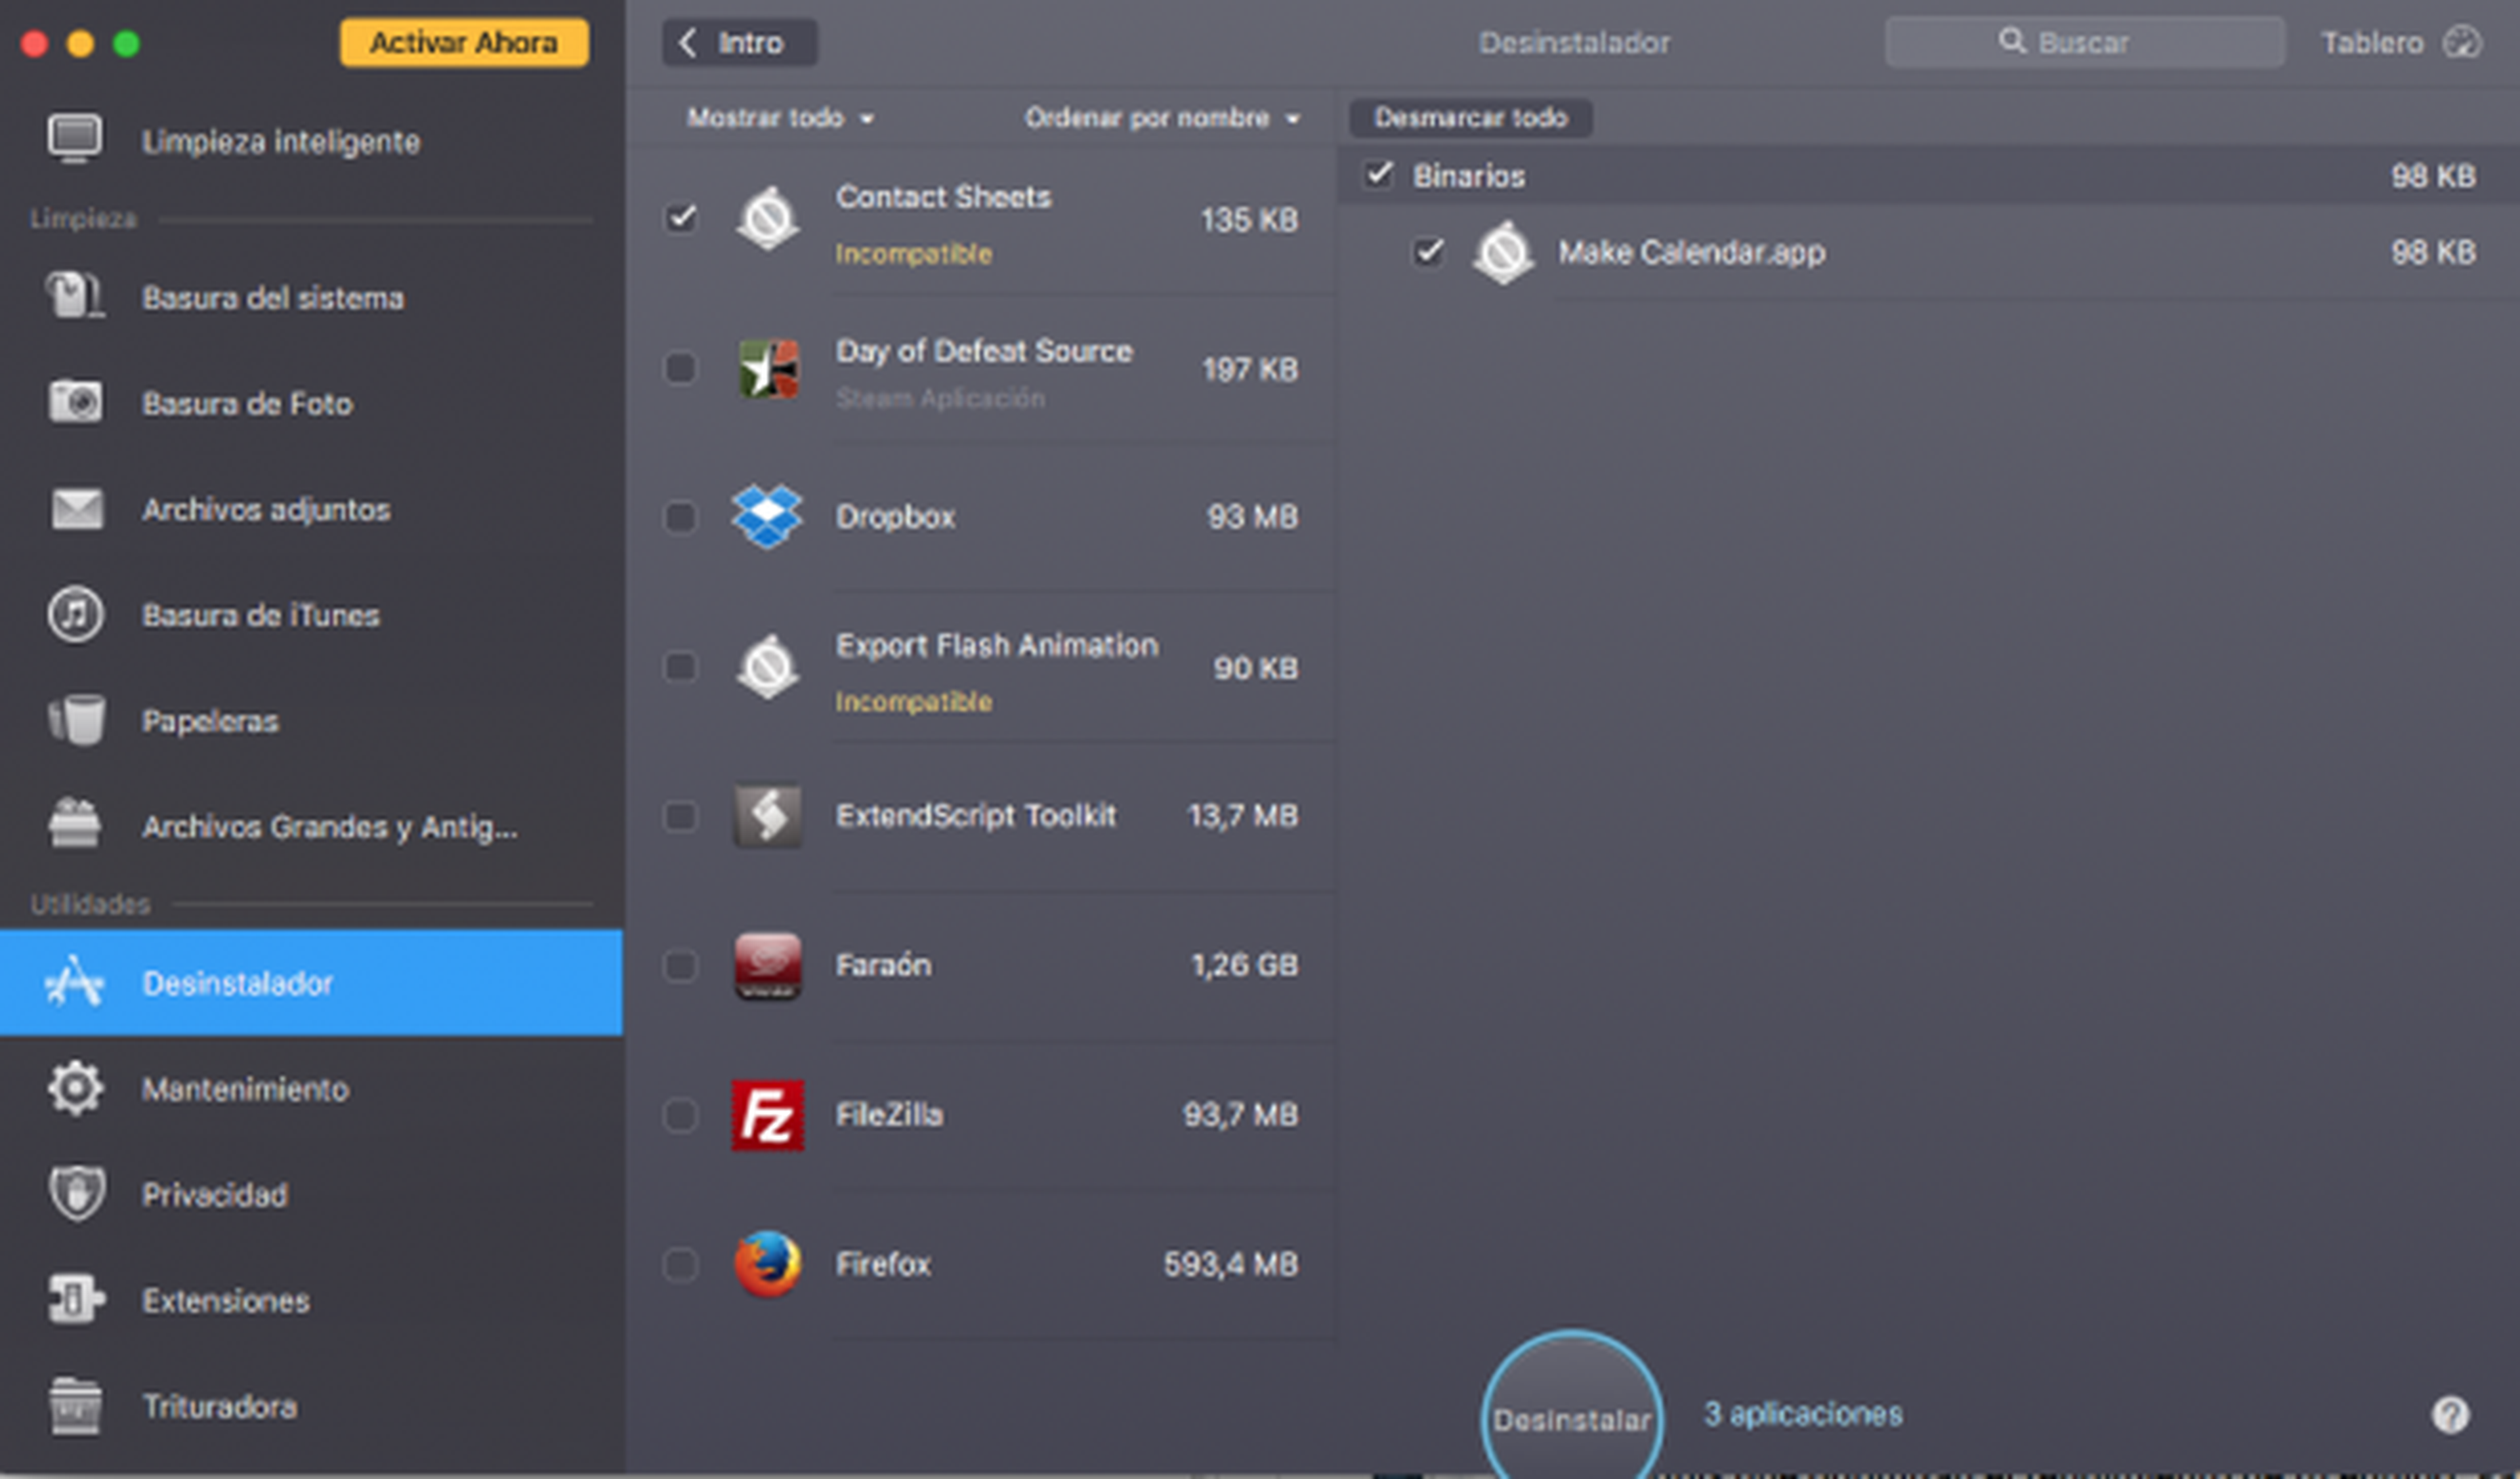This screenshot has height=1479, width=2520.
Task: Click the Faraón app icon
Action: tap(767, 965)
